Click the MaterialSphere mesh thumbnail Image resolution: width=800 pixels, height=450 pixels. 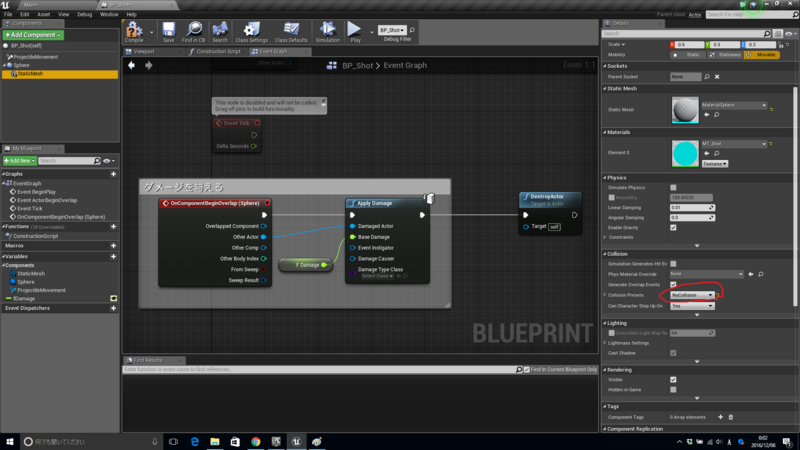[x=685, y=110]
